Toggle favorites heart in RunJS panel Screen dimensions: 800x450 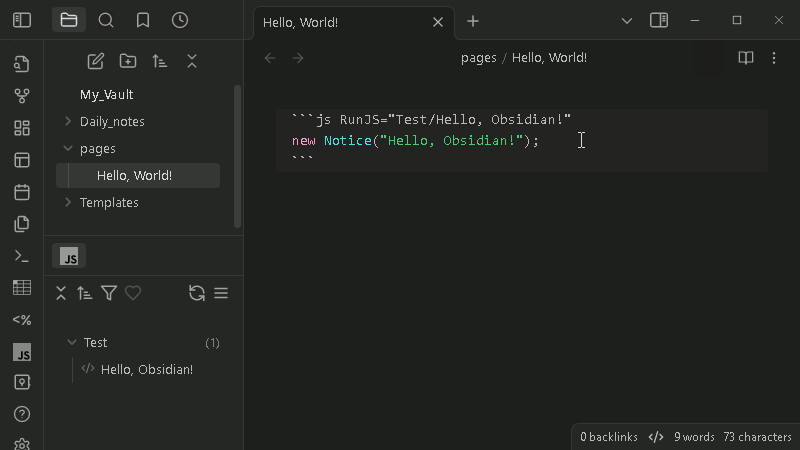point(133,293)
